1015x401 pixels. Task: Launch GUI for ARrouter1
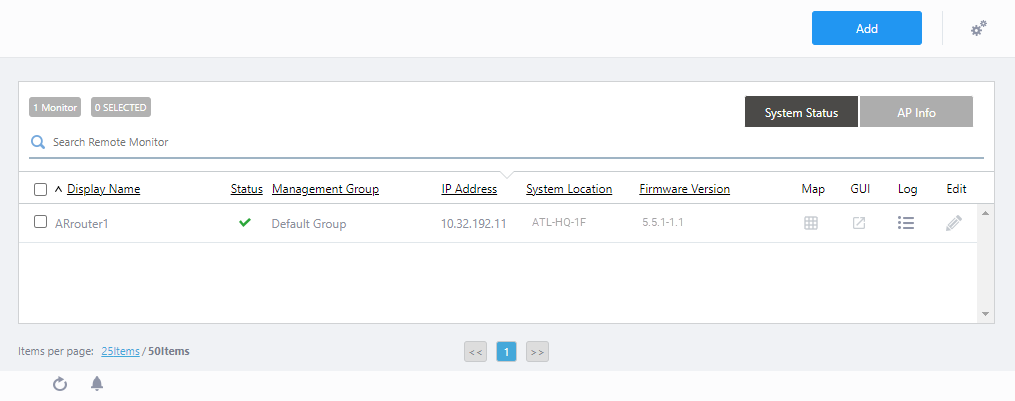tap(858, 223)
